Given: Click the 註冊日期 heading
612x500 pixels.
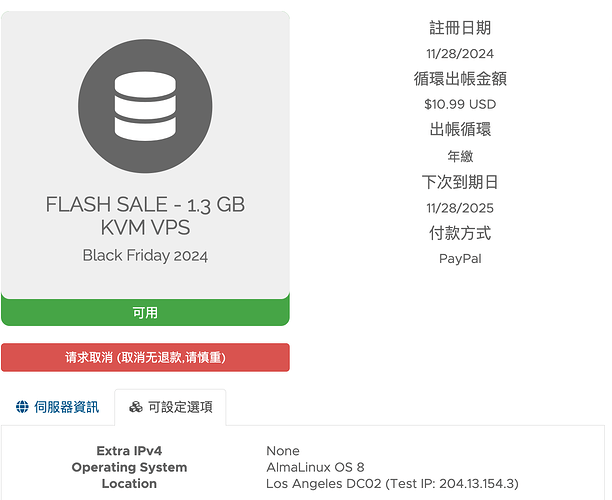Looking at the screenshot, I should coord(460,28).
